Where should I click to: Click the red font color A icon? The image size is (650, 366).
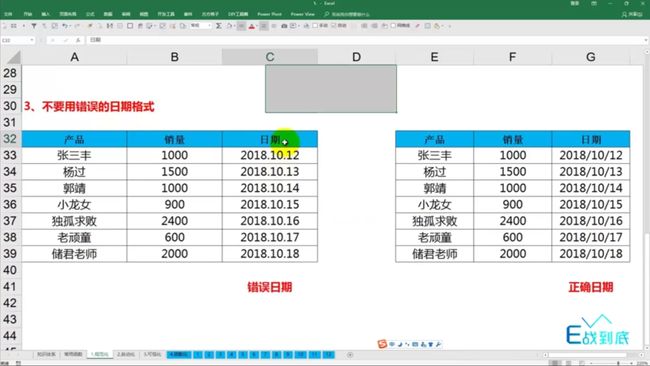pos(251,26)
